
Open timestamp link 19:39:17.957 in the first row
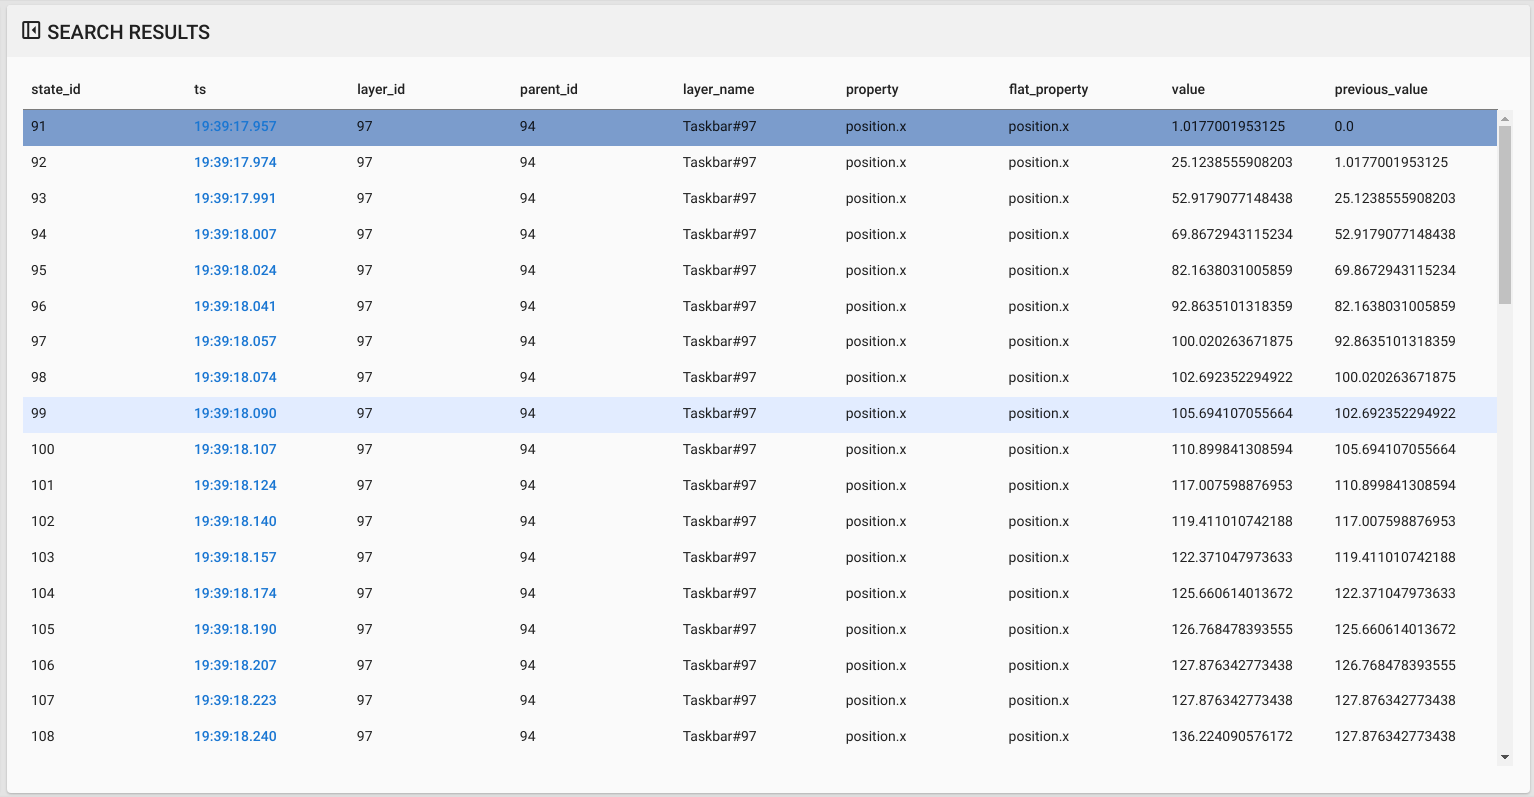tap(235, 126)
